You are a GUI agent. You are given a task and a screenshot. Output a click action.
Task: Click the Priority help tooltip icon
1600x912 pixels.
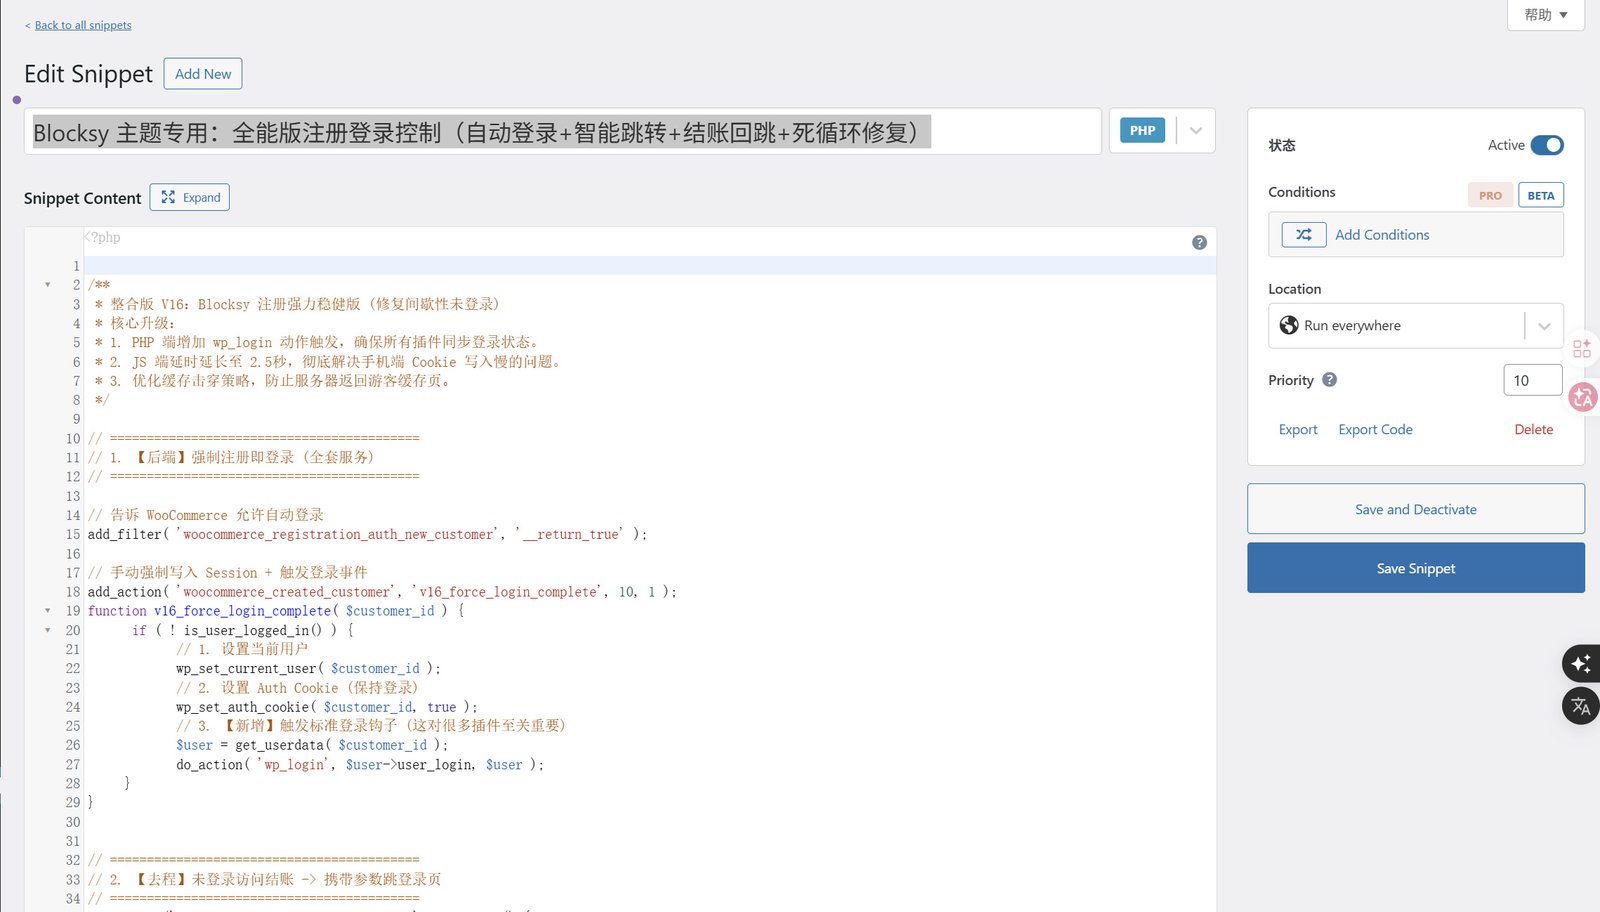tap(1329, 380)
